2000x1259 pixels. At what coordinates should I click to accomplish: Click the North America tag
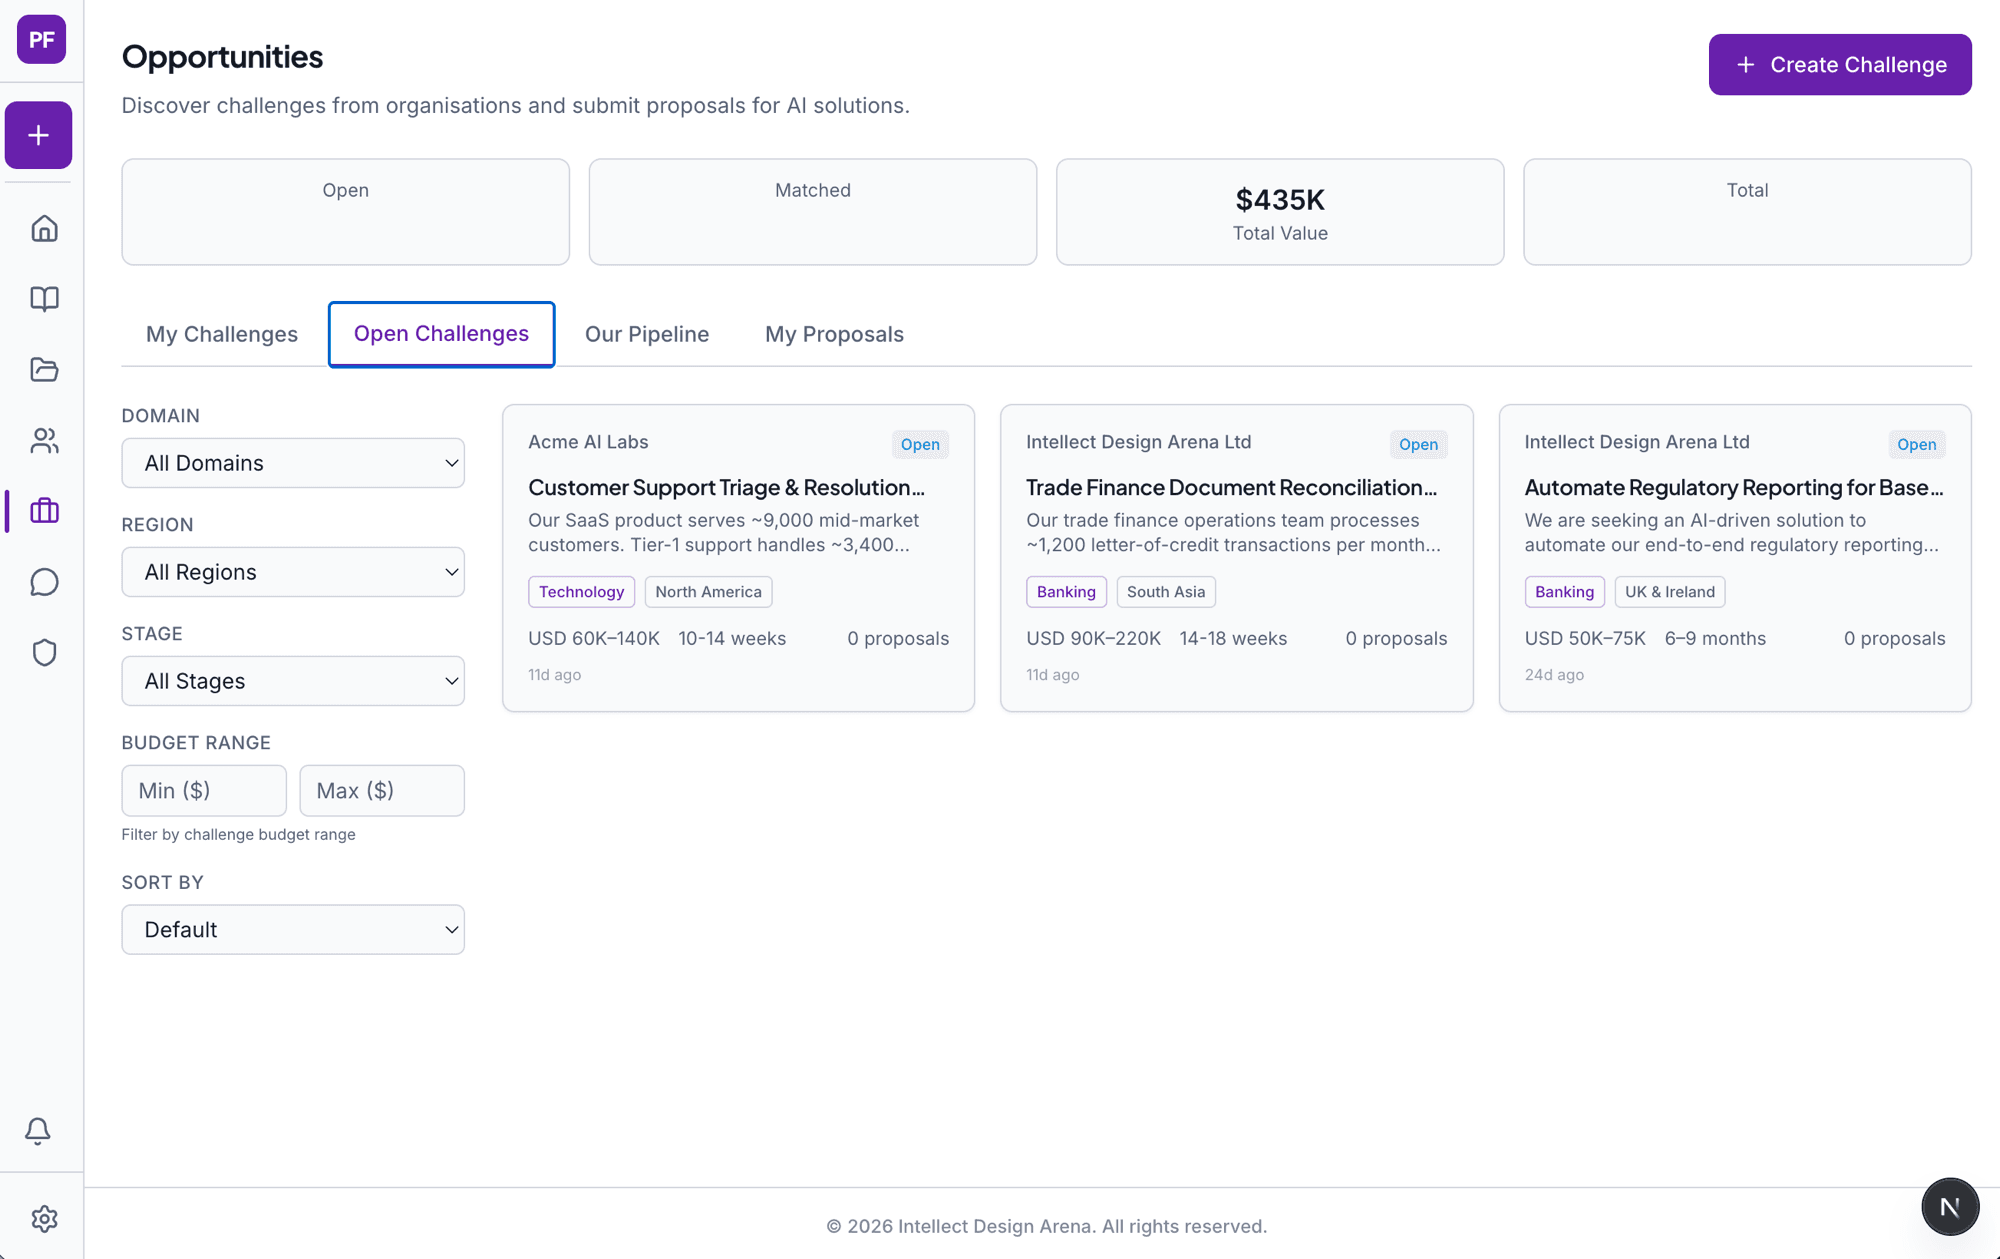tap(708, 592)
